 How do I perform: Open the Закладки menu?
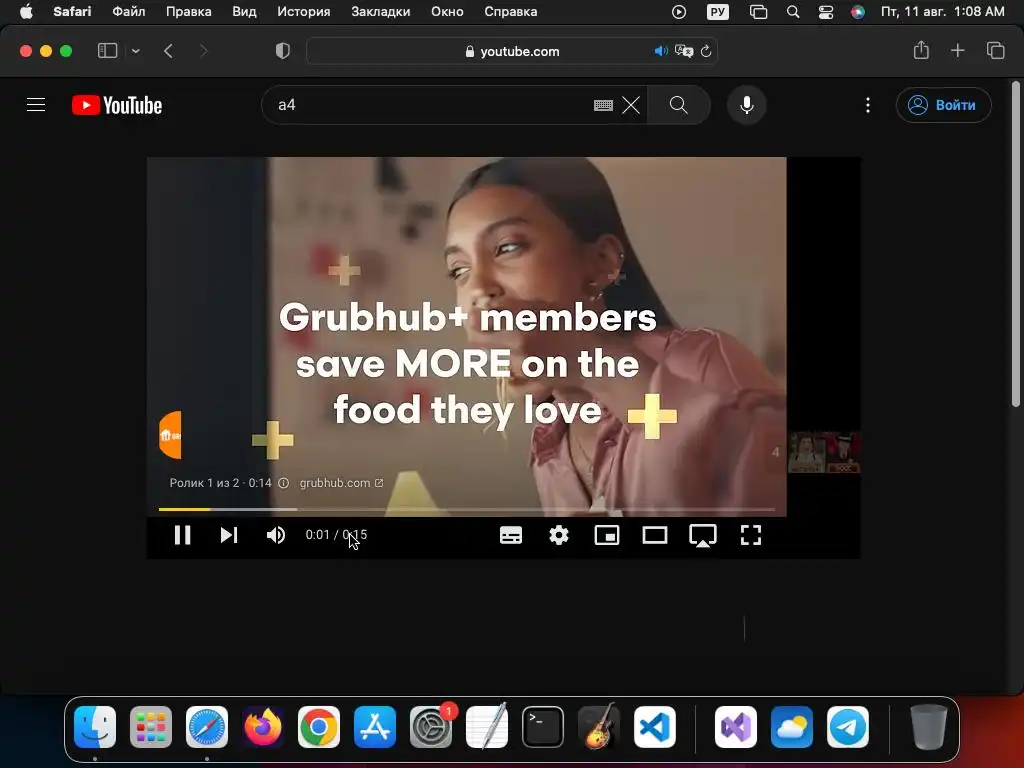(x=381, y=12)
